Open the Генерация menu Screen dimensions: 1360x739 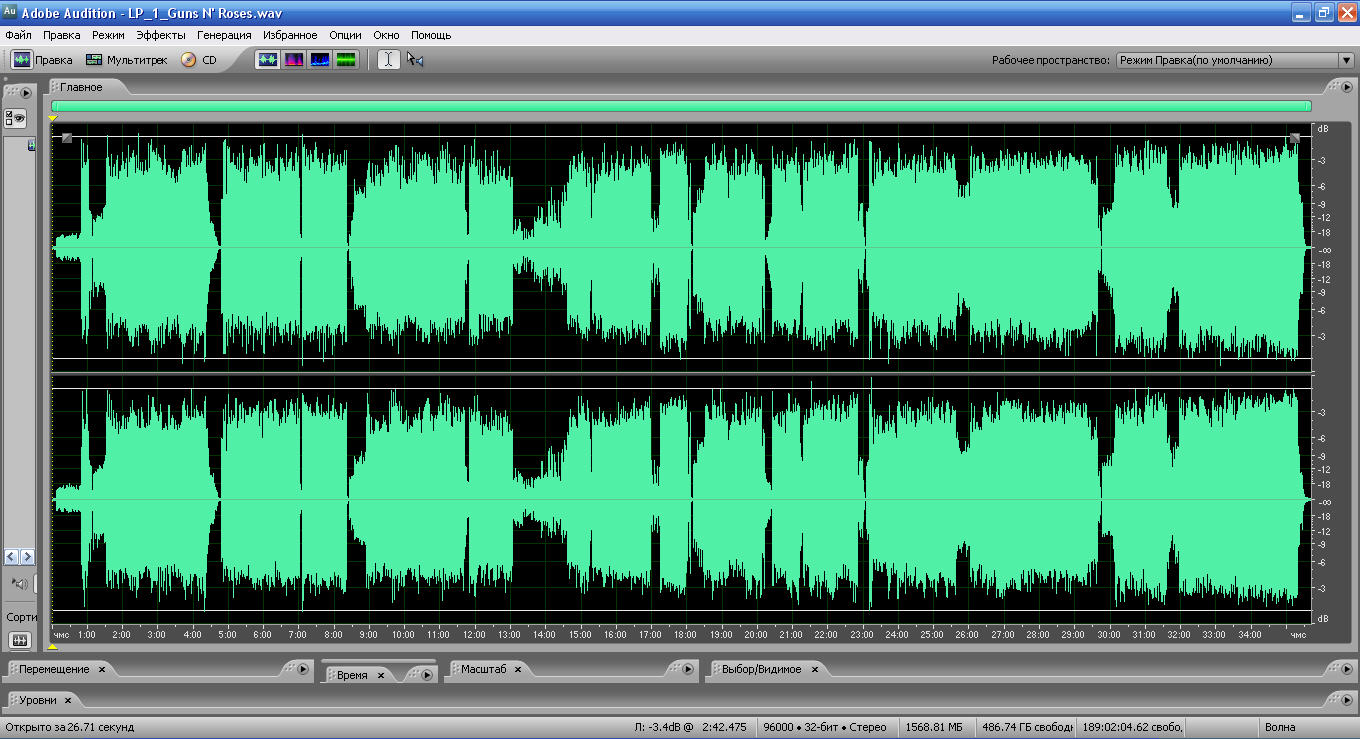[x=224, y=35]
